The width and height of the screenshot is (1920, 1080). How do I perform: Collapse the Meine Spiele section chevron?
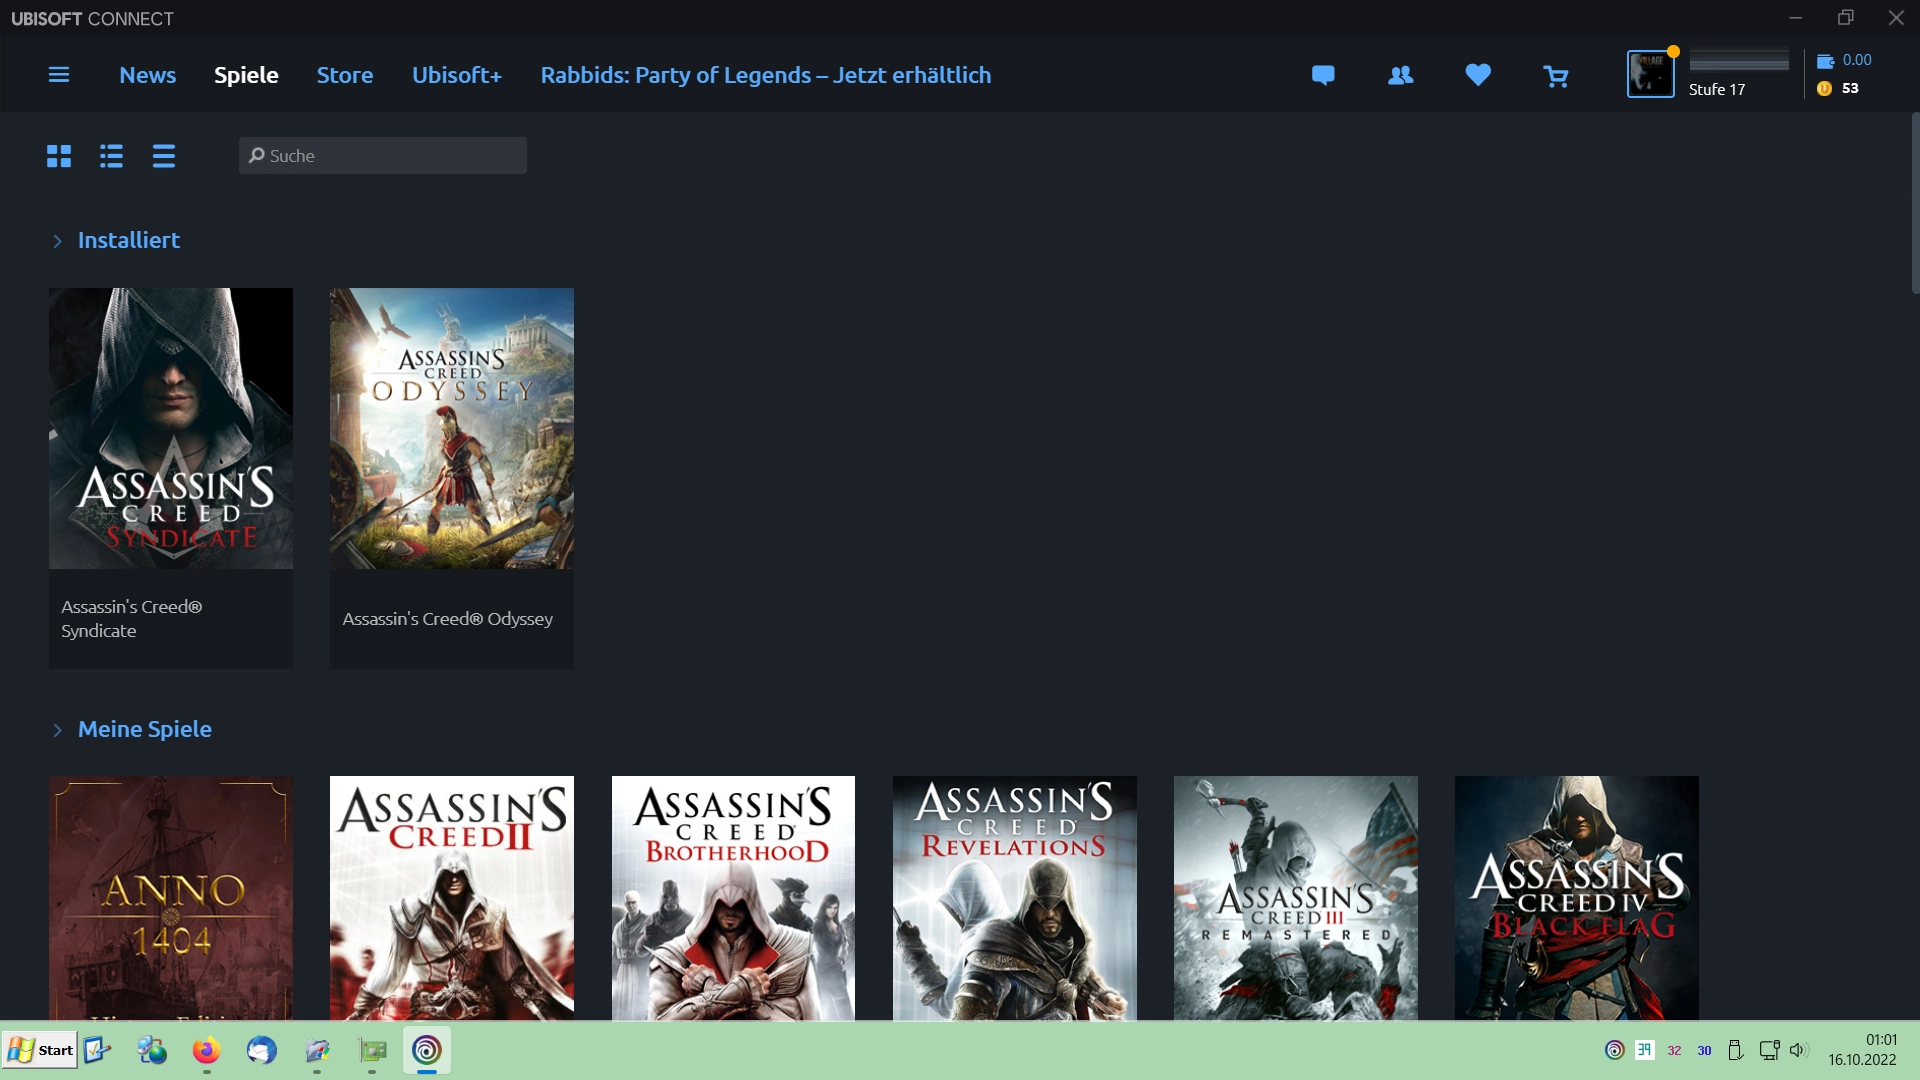pyautogui.click(x=57, y=730)
